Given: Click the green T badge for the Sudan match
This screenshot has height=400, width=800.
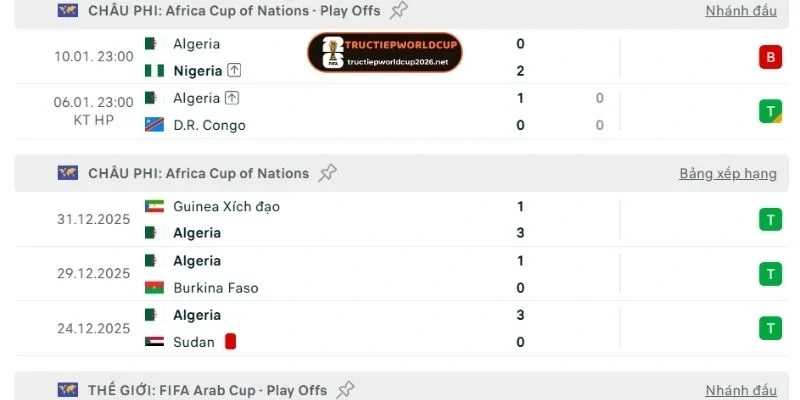Looking at the screenshot, I should 770,328.
